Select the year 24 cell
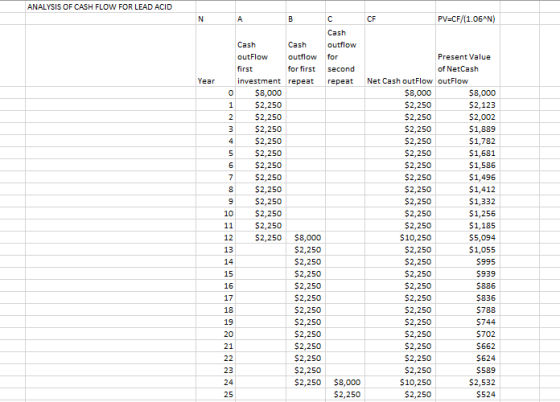560x402 pixels. 215,382
